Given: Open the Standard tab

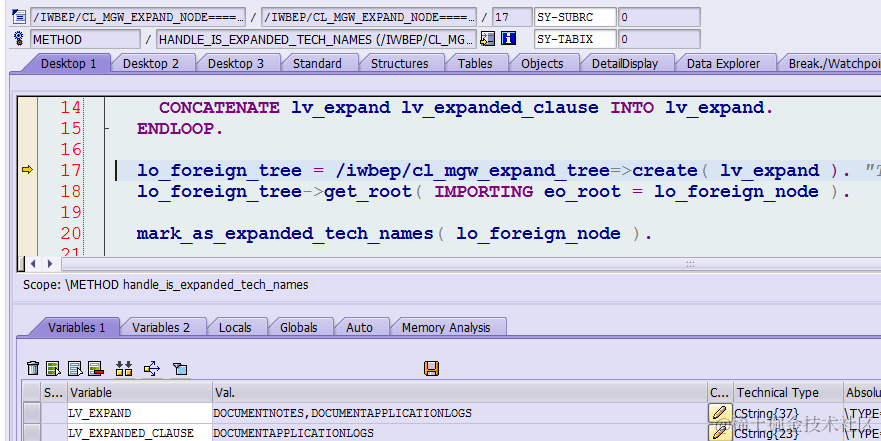Looking at the screenshot, I should (317, 63).
